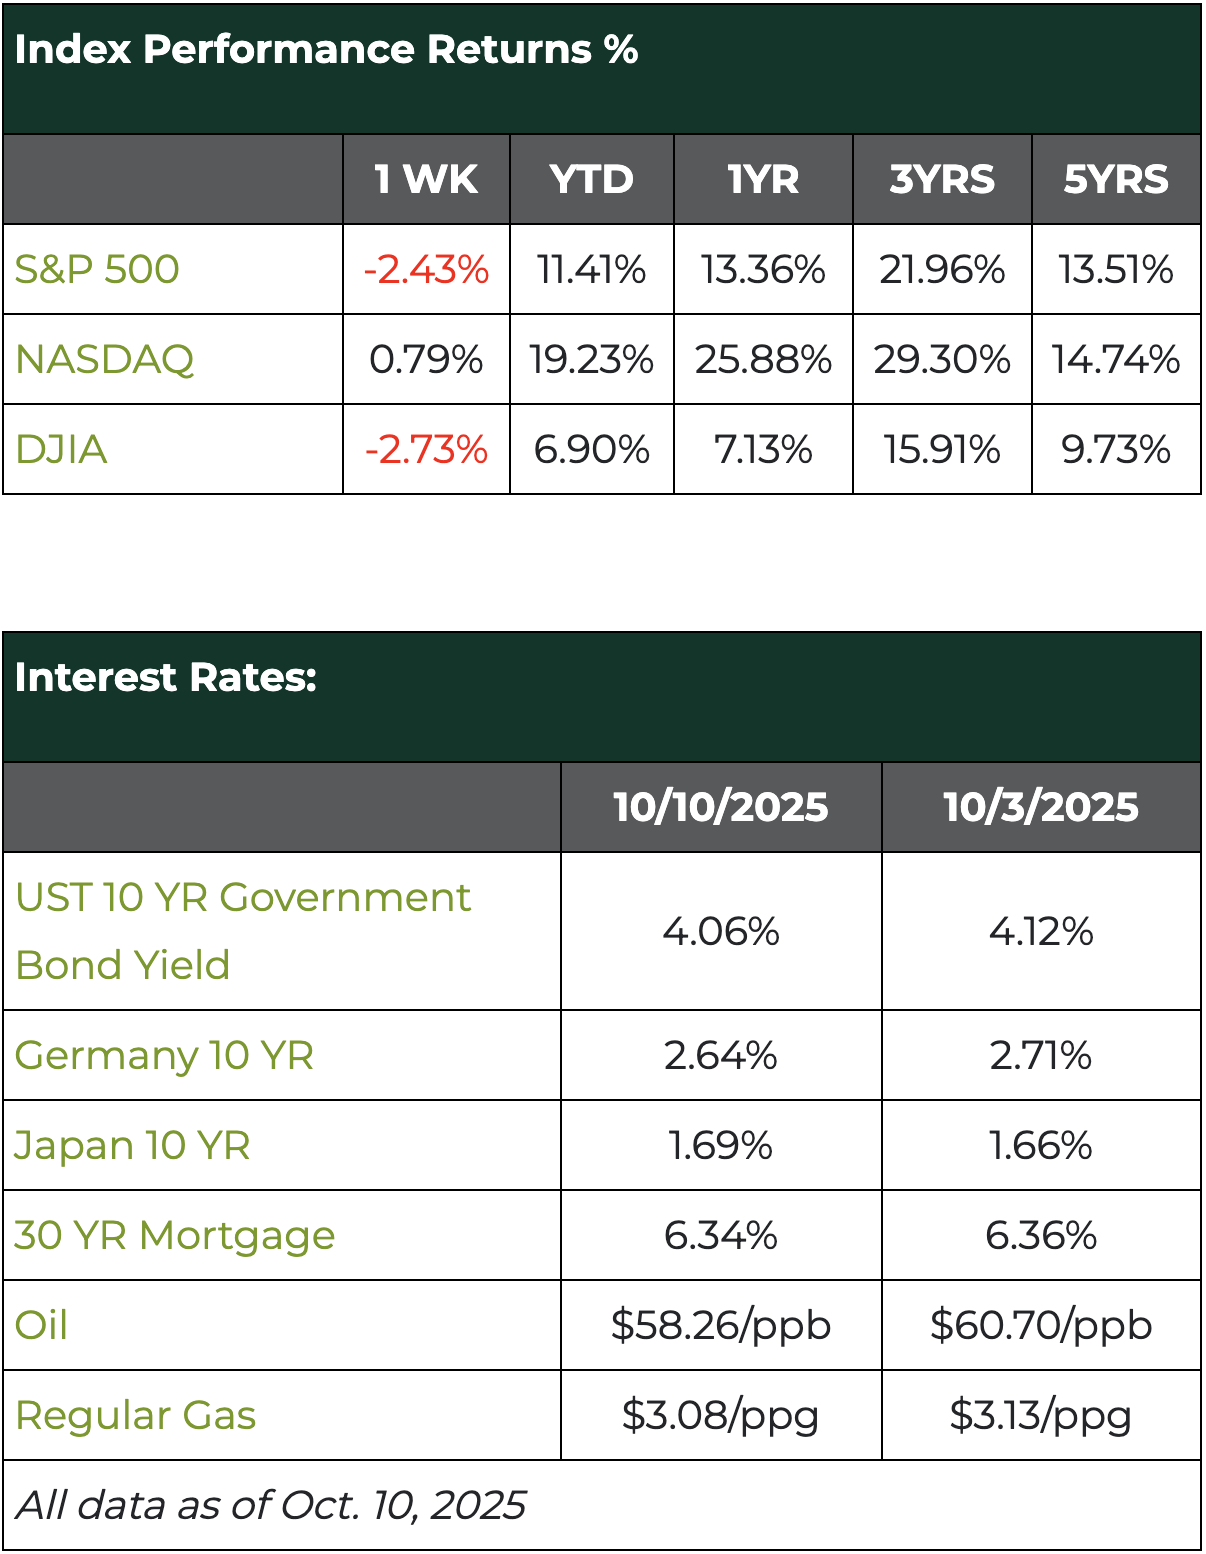Select the Interest Rates table heading
1206x1554 pixels.
[165, 677]
